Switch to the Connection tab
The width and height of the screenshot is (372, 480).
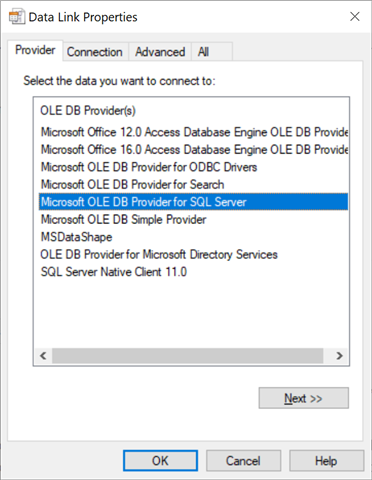[95, 52]
